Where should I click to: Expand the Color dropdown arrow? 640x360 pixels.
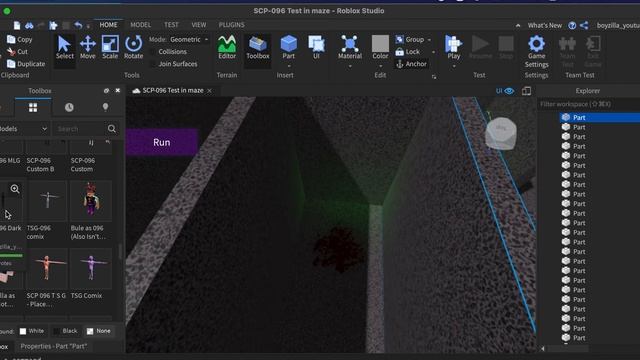pos(380,66)
